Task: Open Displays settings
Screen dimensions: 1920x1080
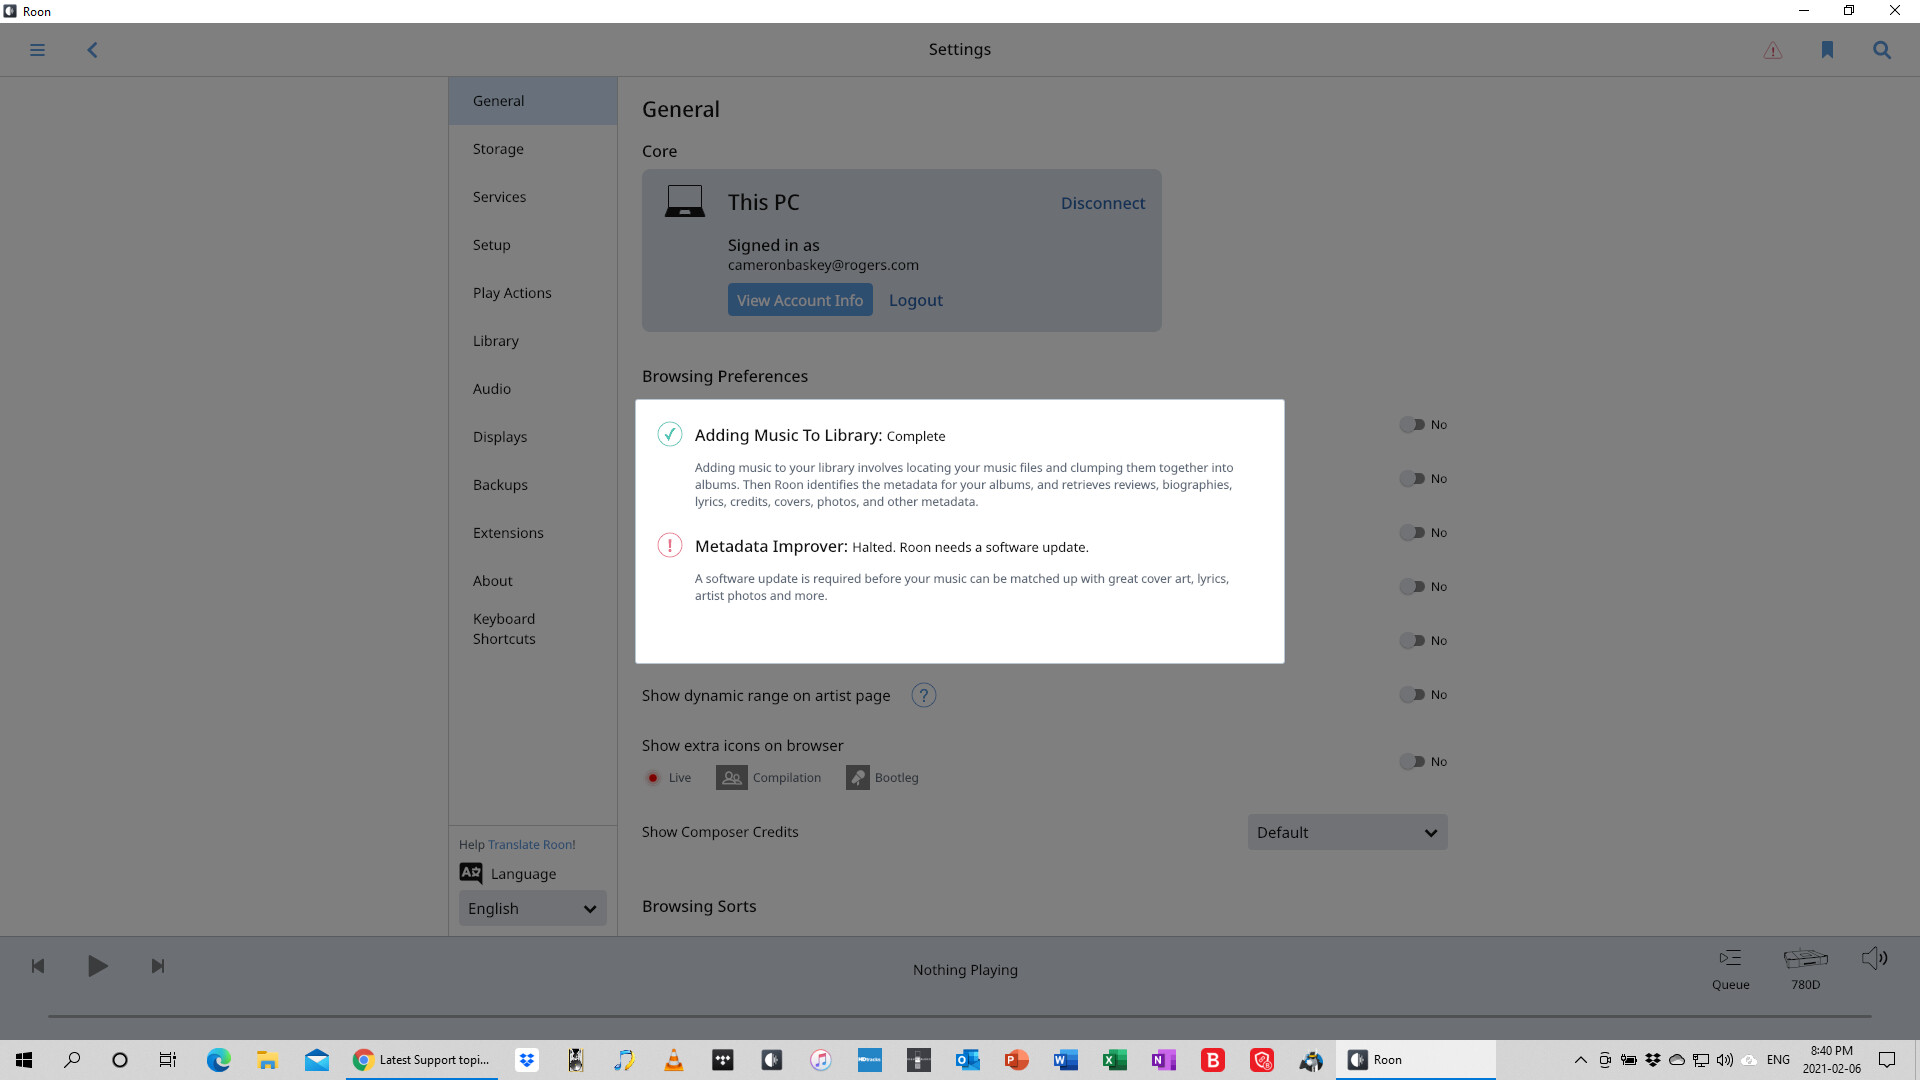Action: pos(533,437)
